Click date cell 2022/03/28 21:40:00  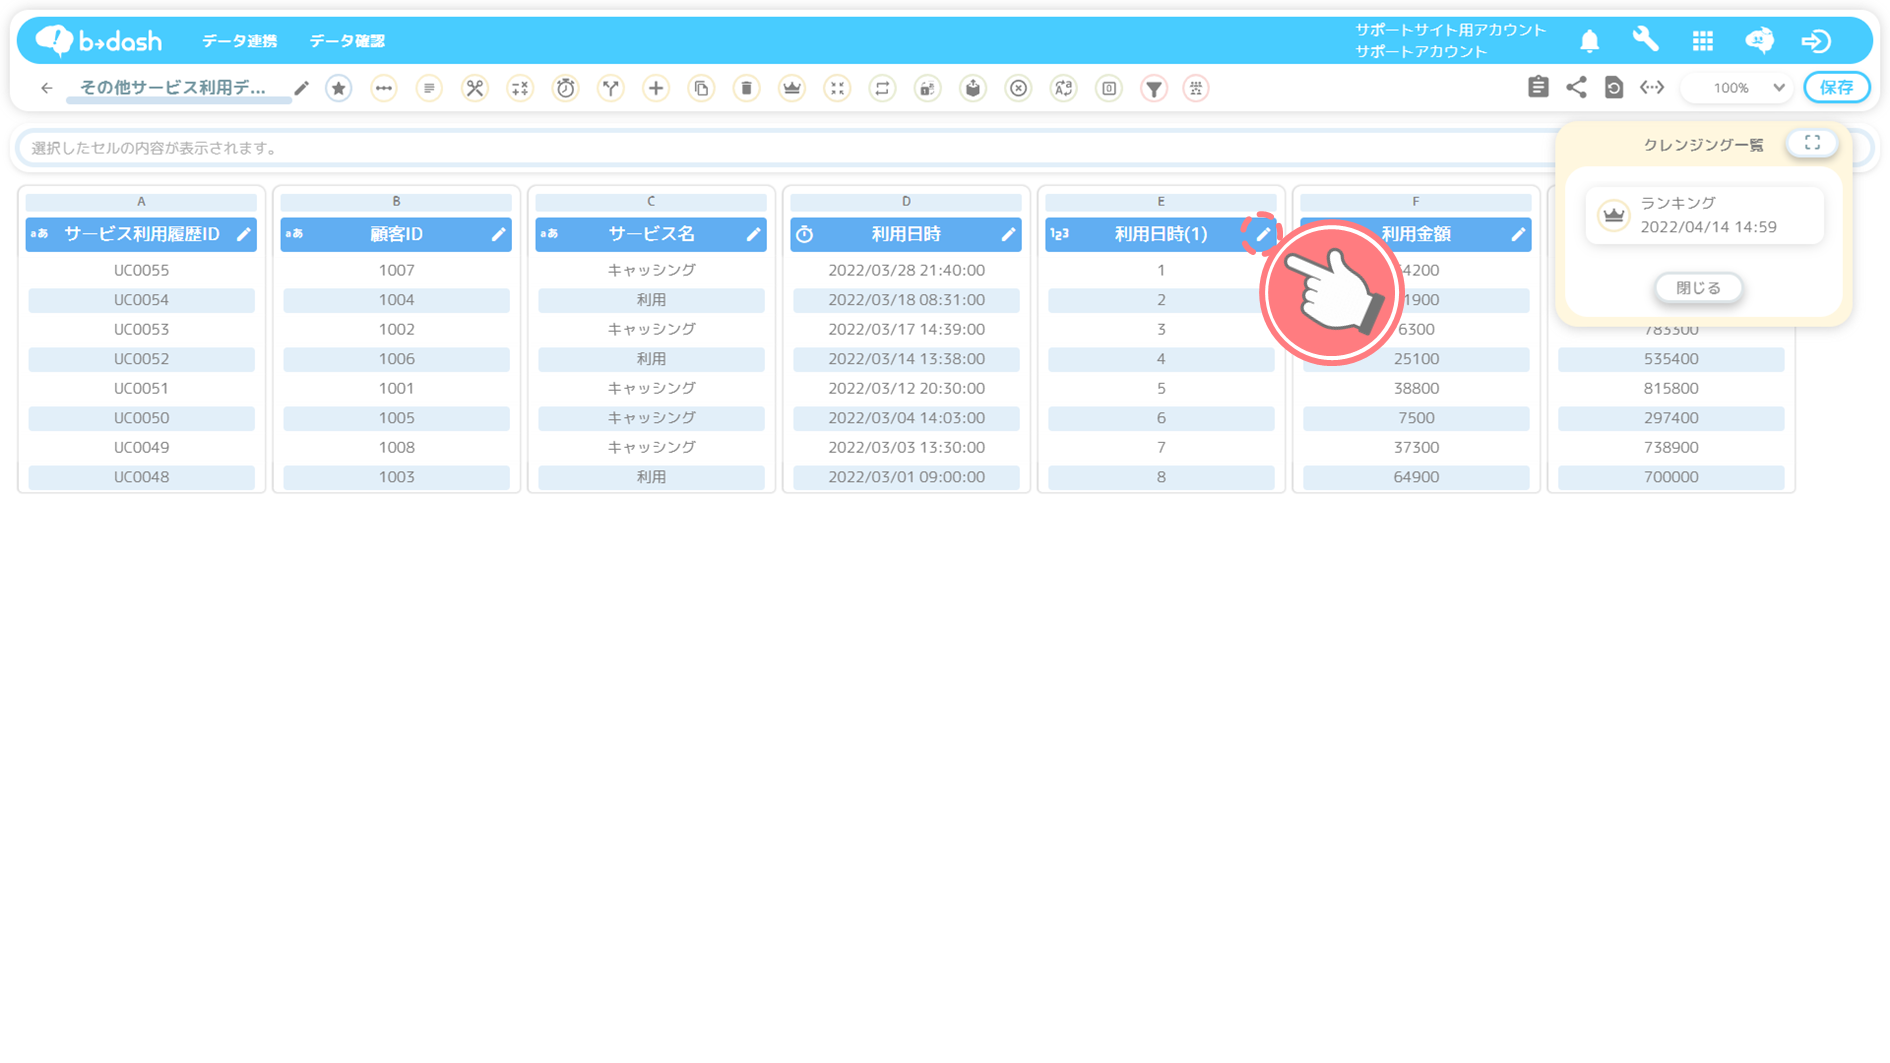(906, 270)
